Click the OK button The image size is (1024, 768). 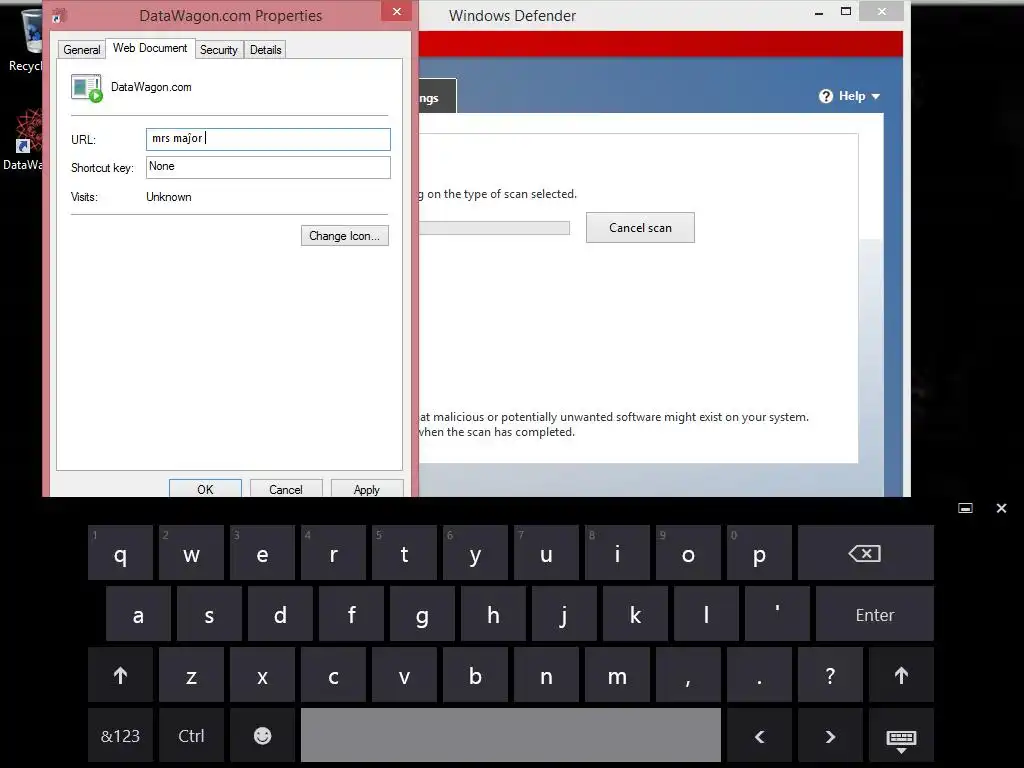click(205, 489)
